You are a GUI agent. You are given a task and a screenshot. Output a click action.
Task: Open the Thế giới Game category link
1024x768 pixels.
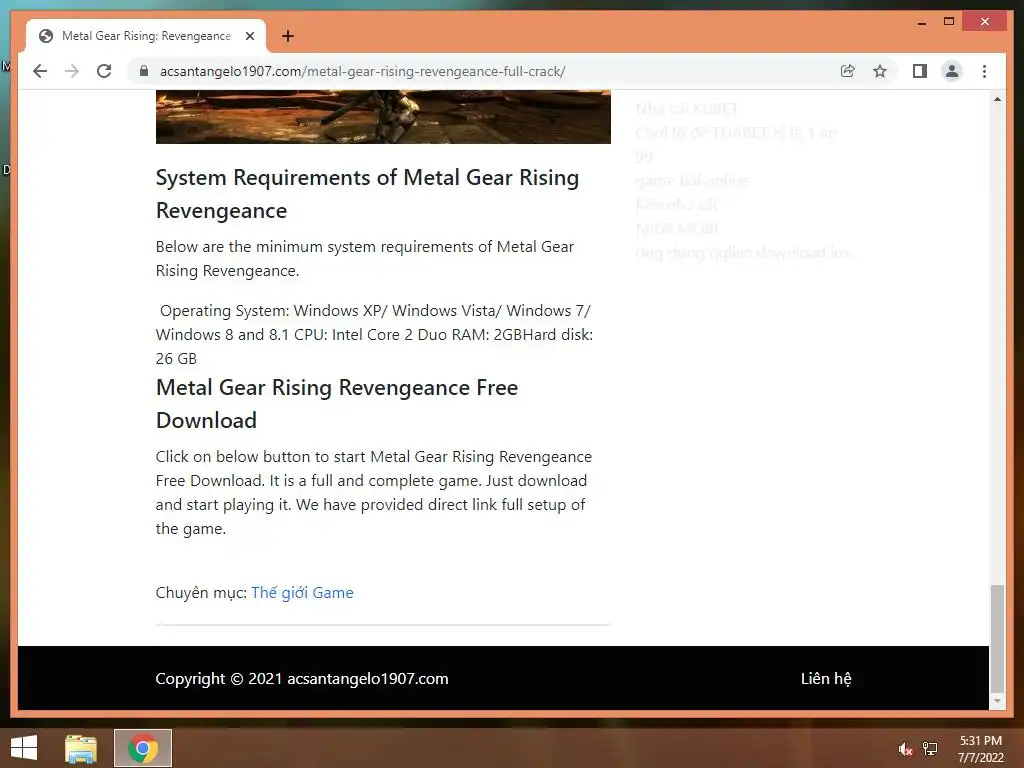coord(302,592)
